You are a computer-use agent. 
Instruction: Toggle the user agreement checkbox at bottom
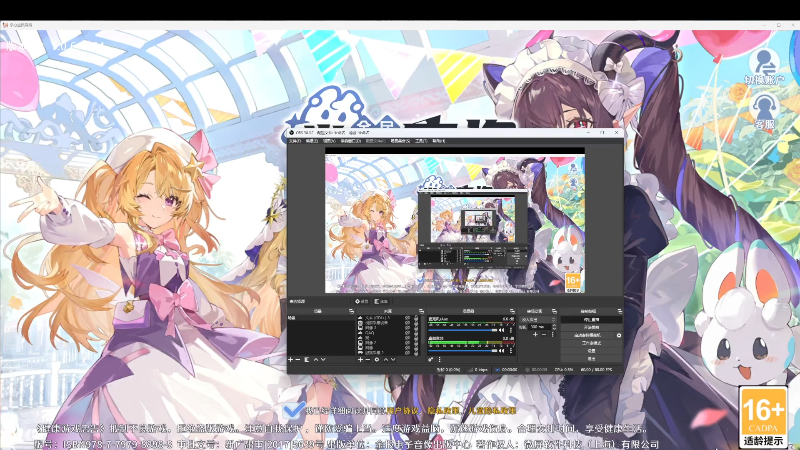click(293, 409)
